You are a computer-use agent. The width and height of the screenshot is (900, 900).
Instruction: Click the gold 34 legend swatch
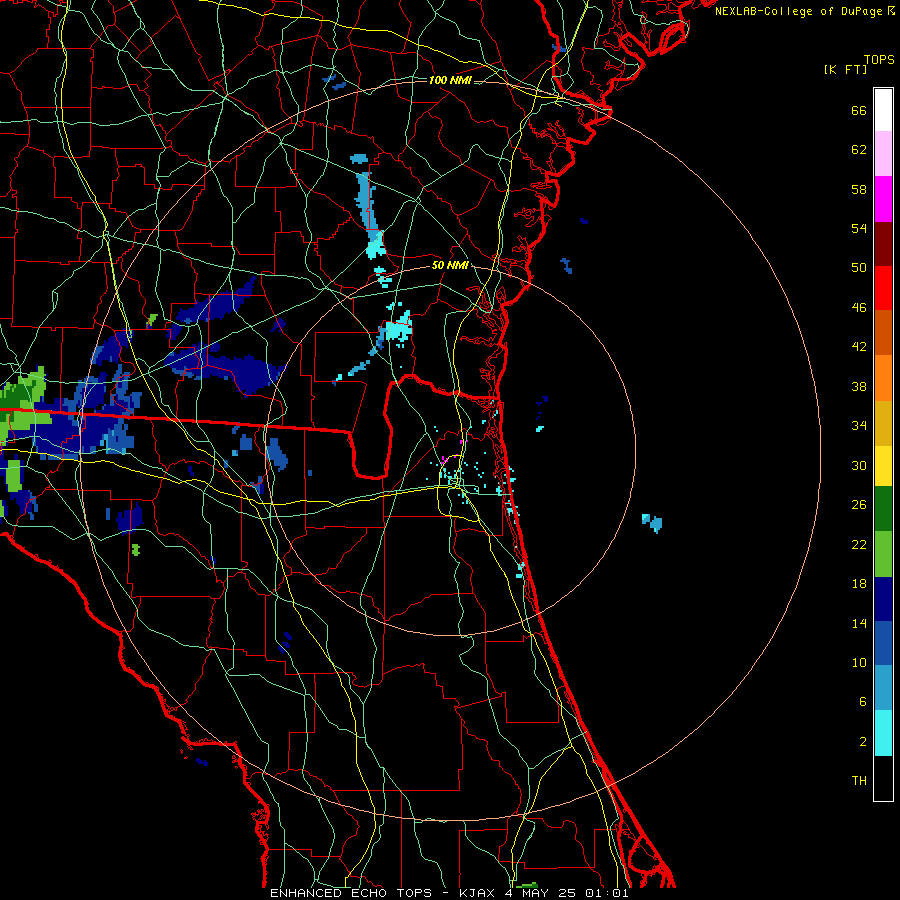tap(883, 423)
